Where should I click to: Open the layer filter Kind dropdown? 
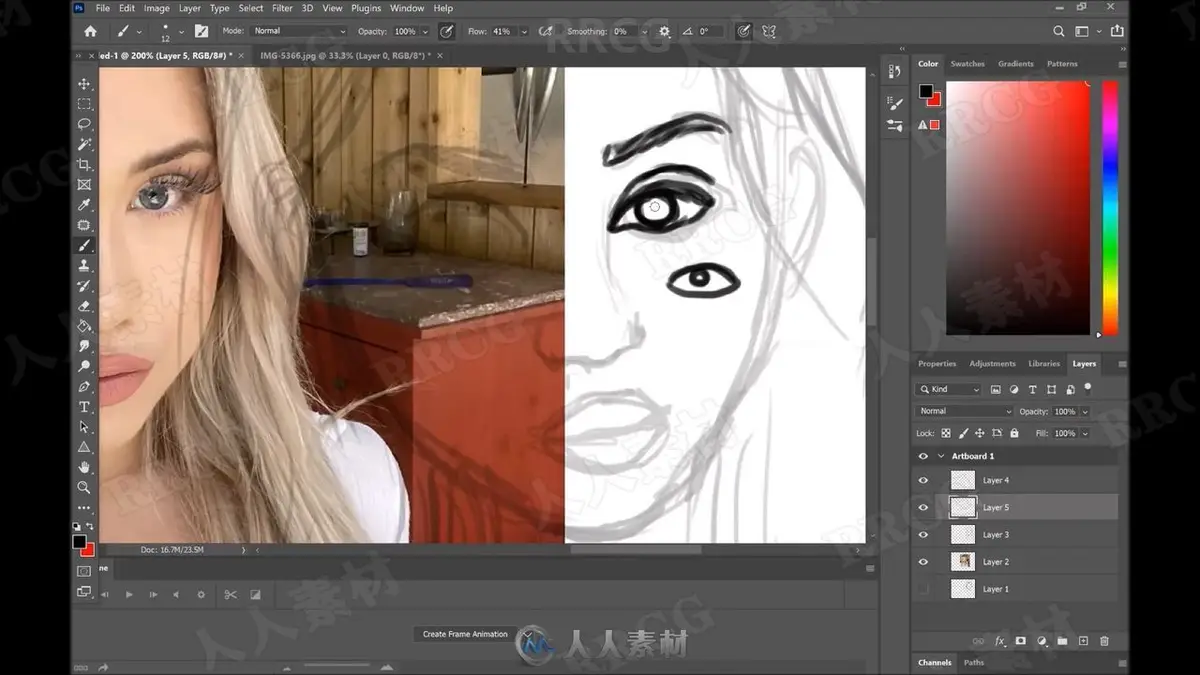click(949, 389)
